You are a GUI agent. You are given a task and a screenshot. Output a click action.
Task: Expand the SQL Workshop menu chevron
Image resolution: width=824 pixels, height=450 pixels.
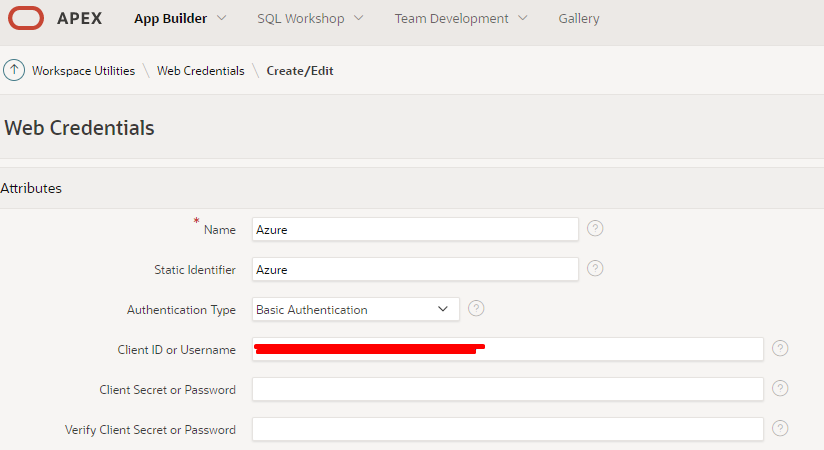pos(358,18)
